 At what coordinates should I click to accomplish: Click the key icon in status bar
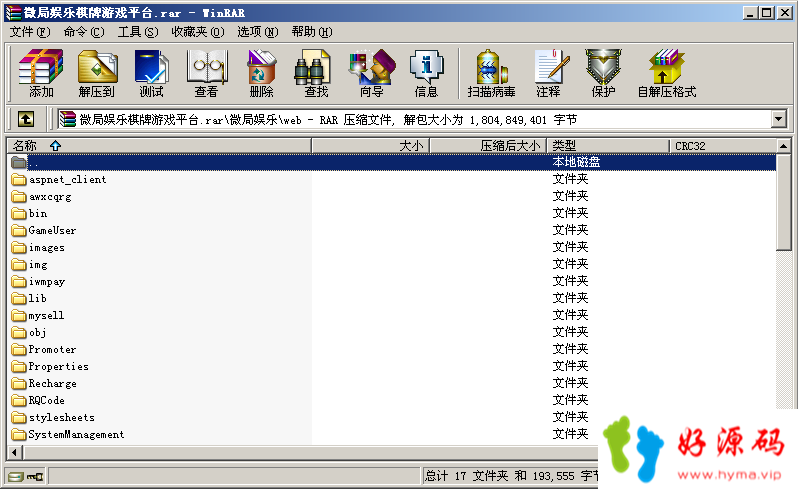click(35, 476)
